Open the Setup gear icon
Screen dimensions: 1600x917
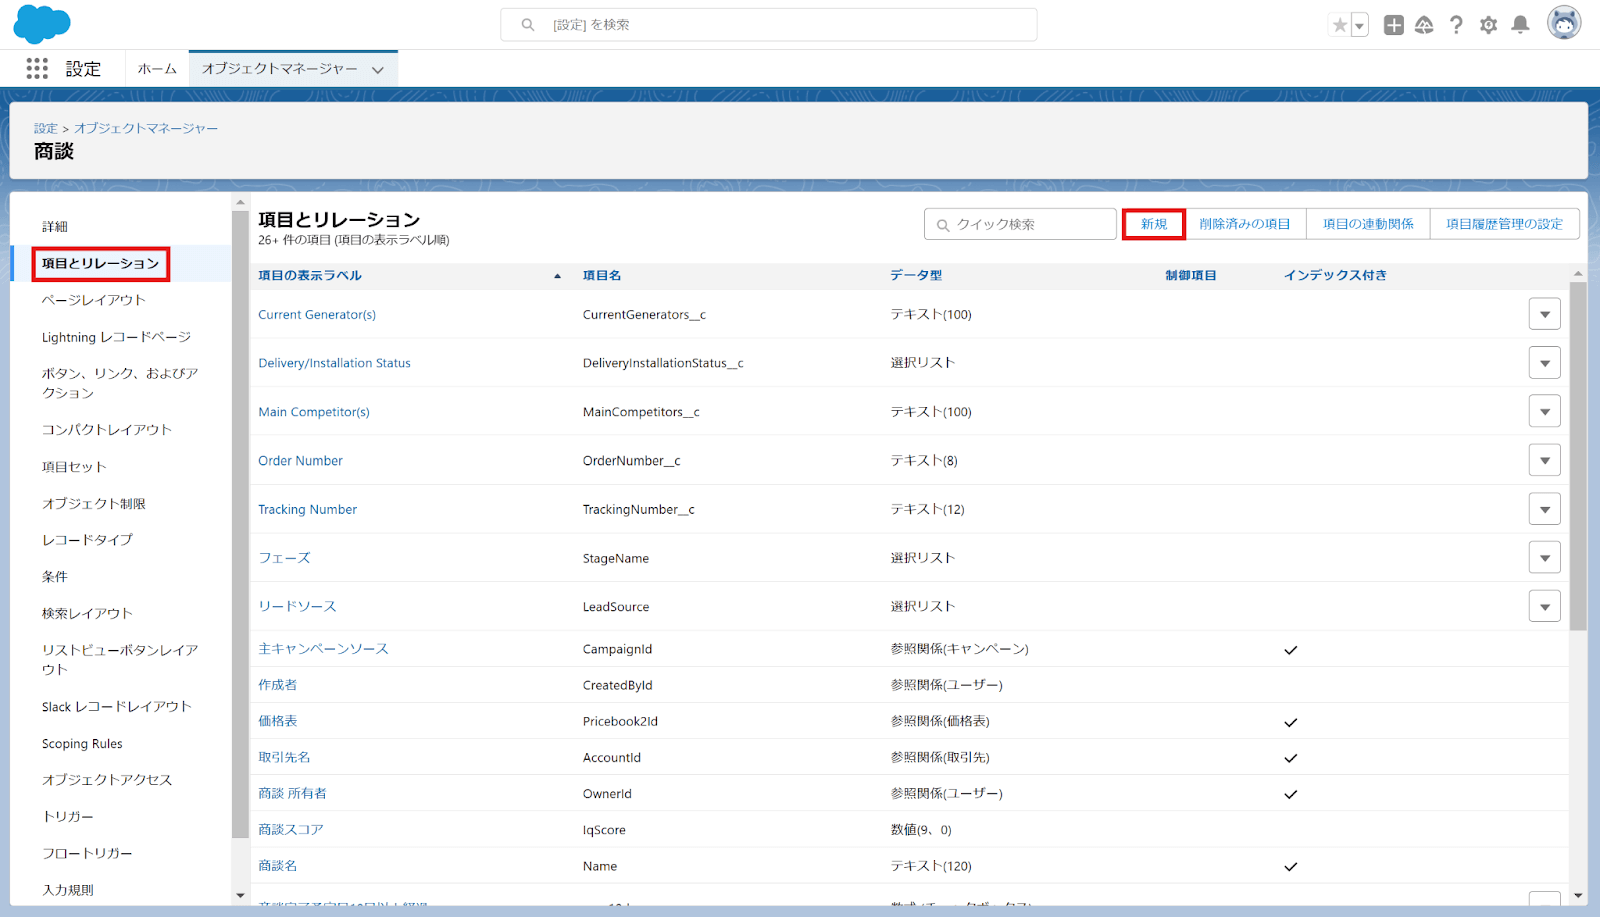pos(1488,24)
